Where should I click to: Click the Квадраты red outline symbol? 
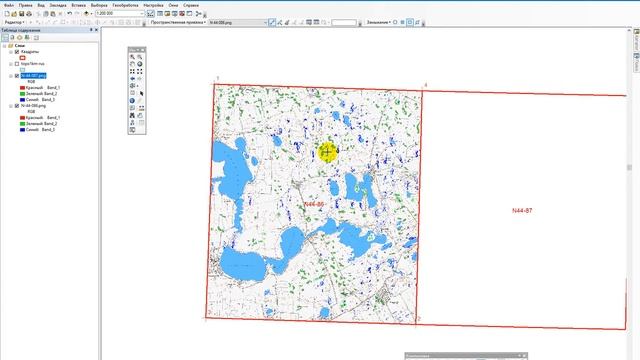pyautogui.click(x=22, y=58)
